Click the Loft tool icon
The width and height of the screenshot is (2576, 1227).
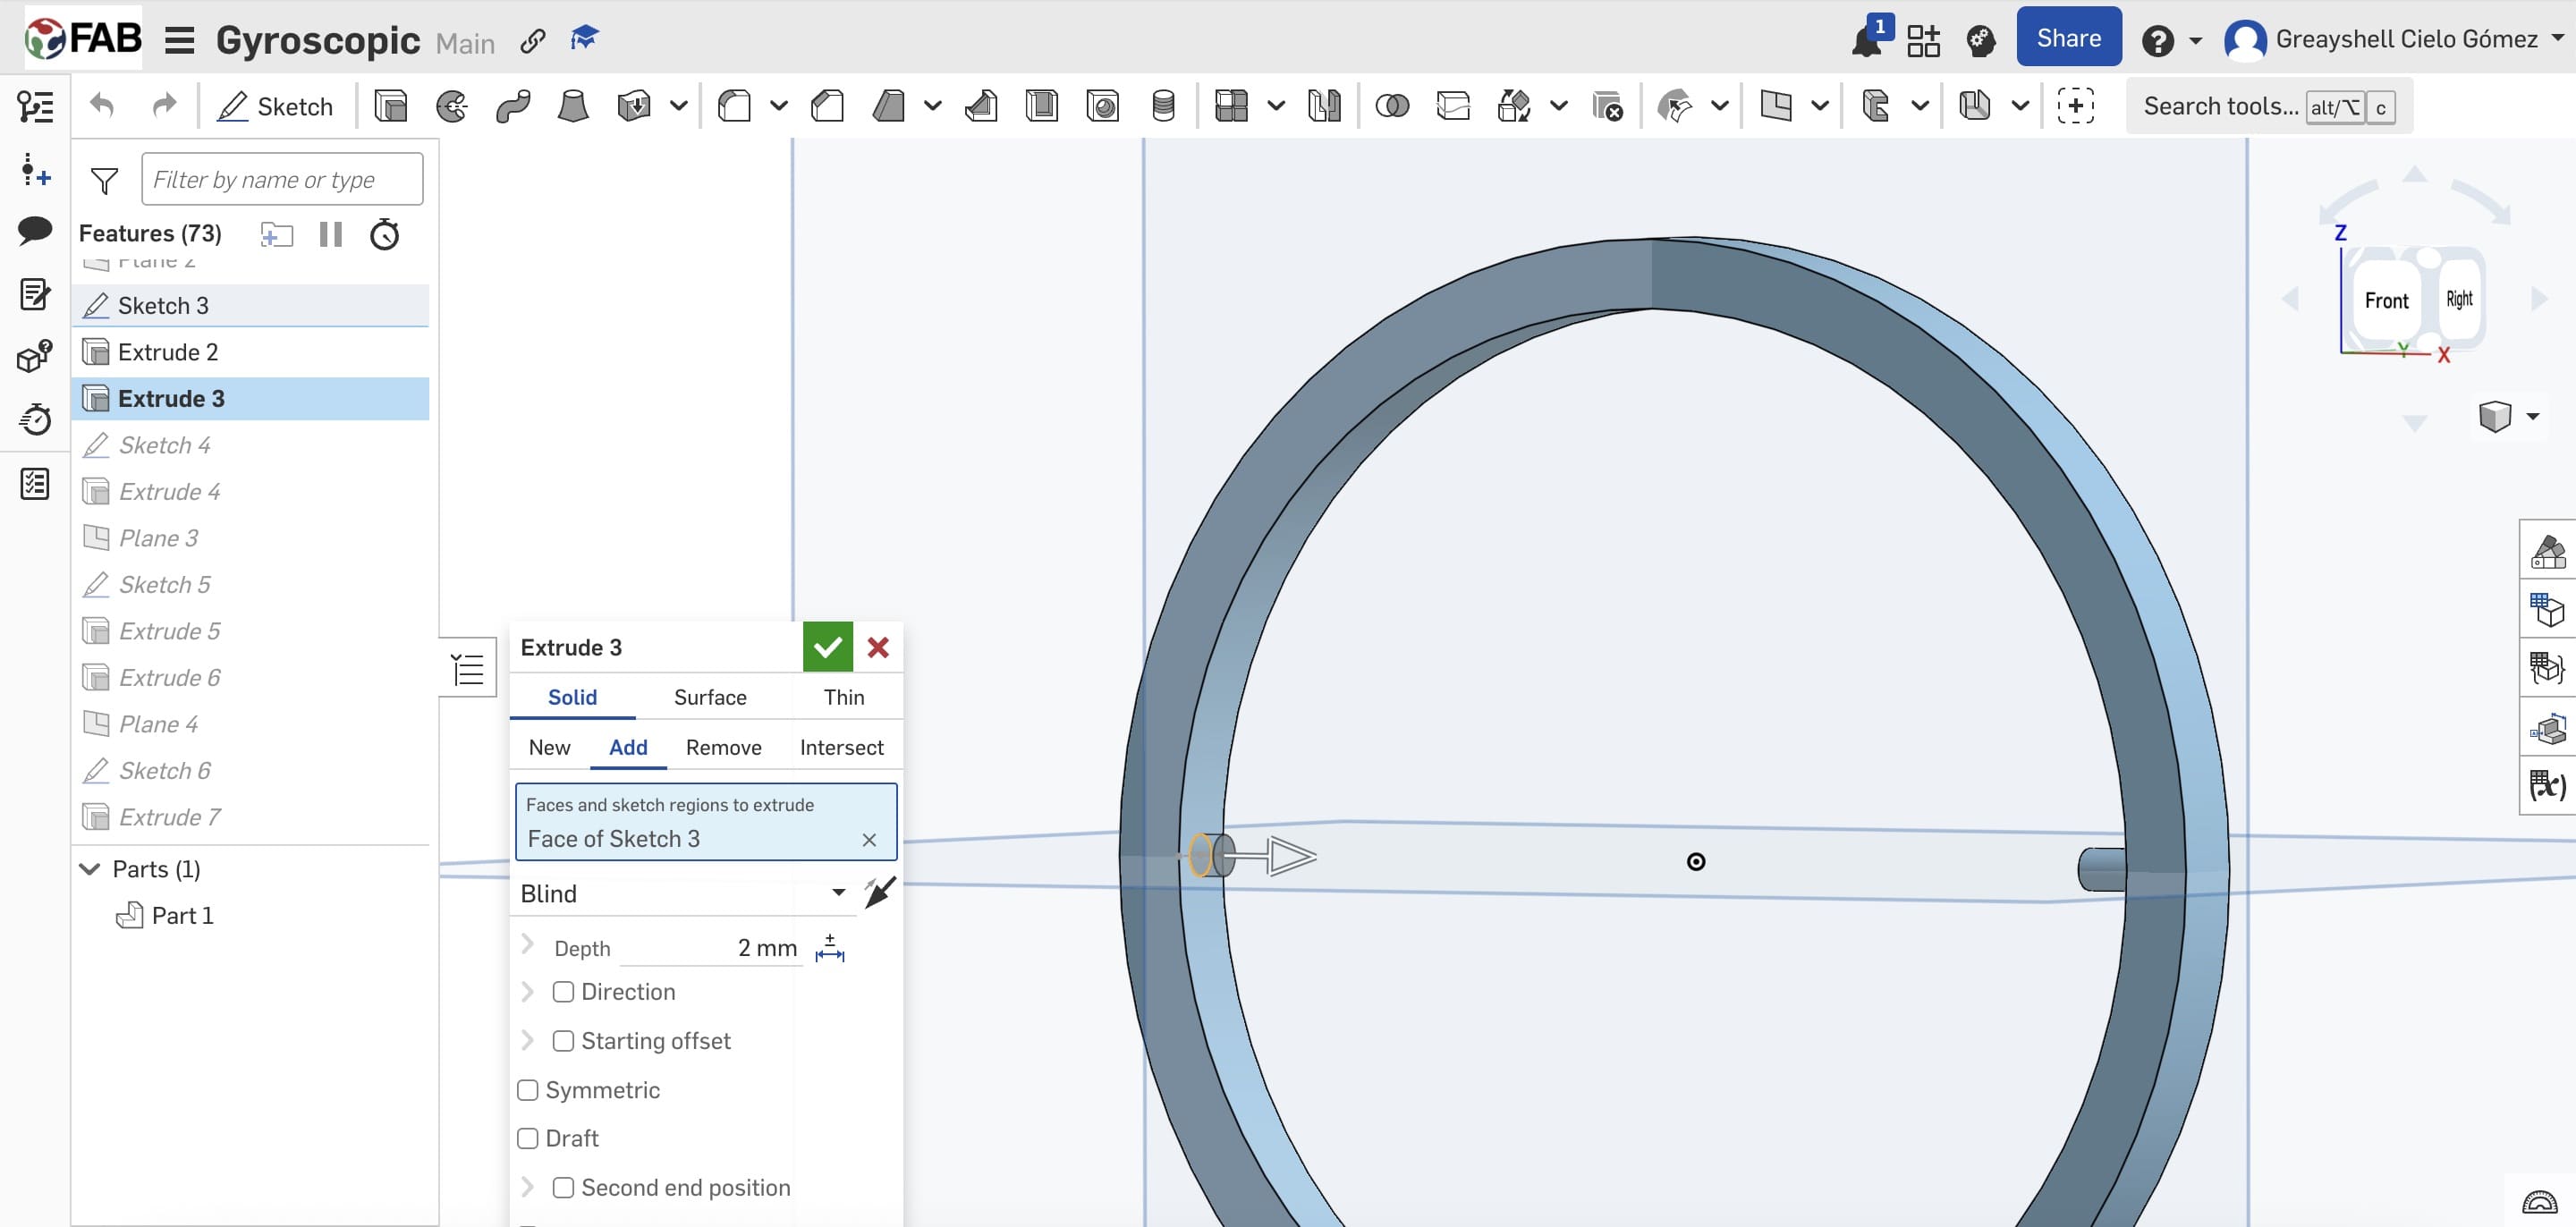point(573,106)
